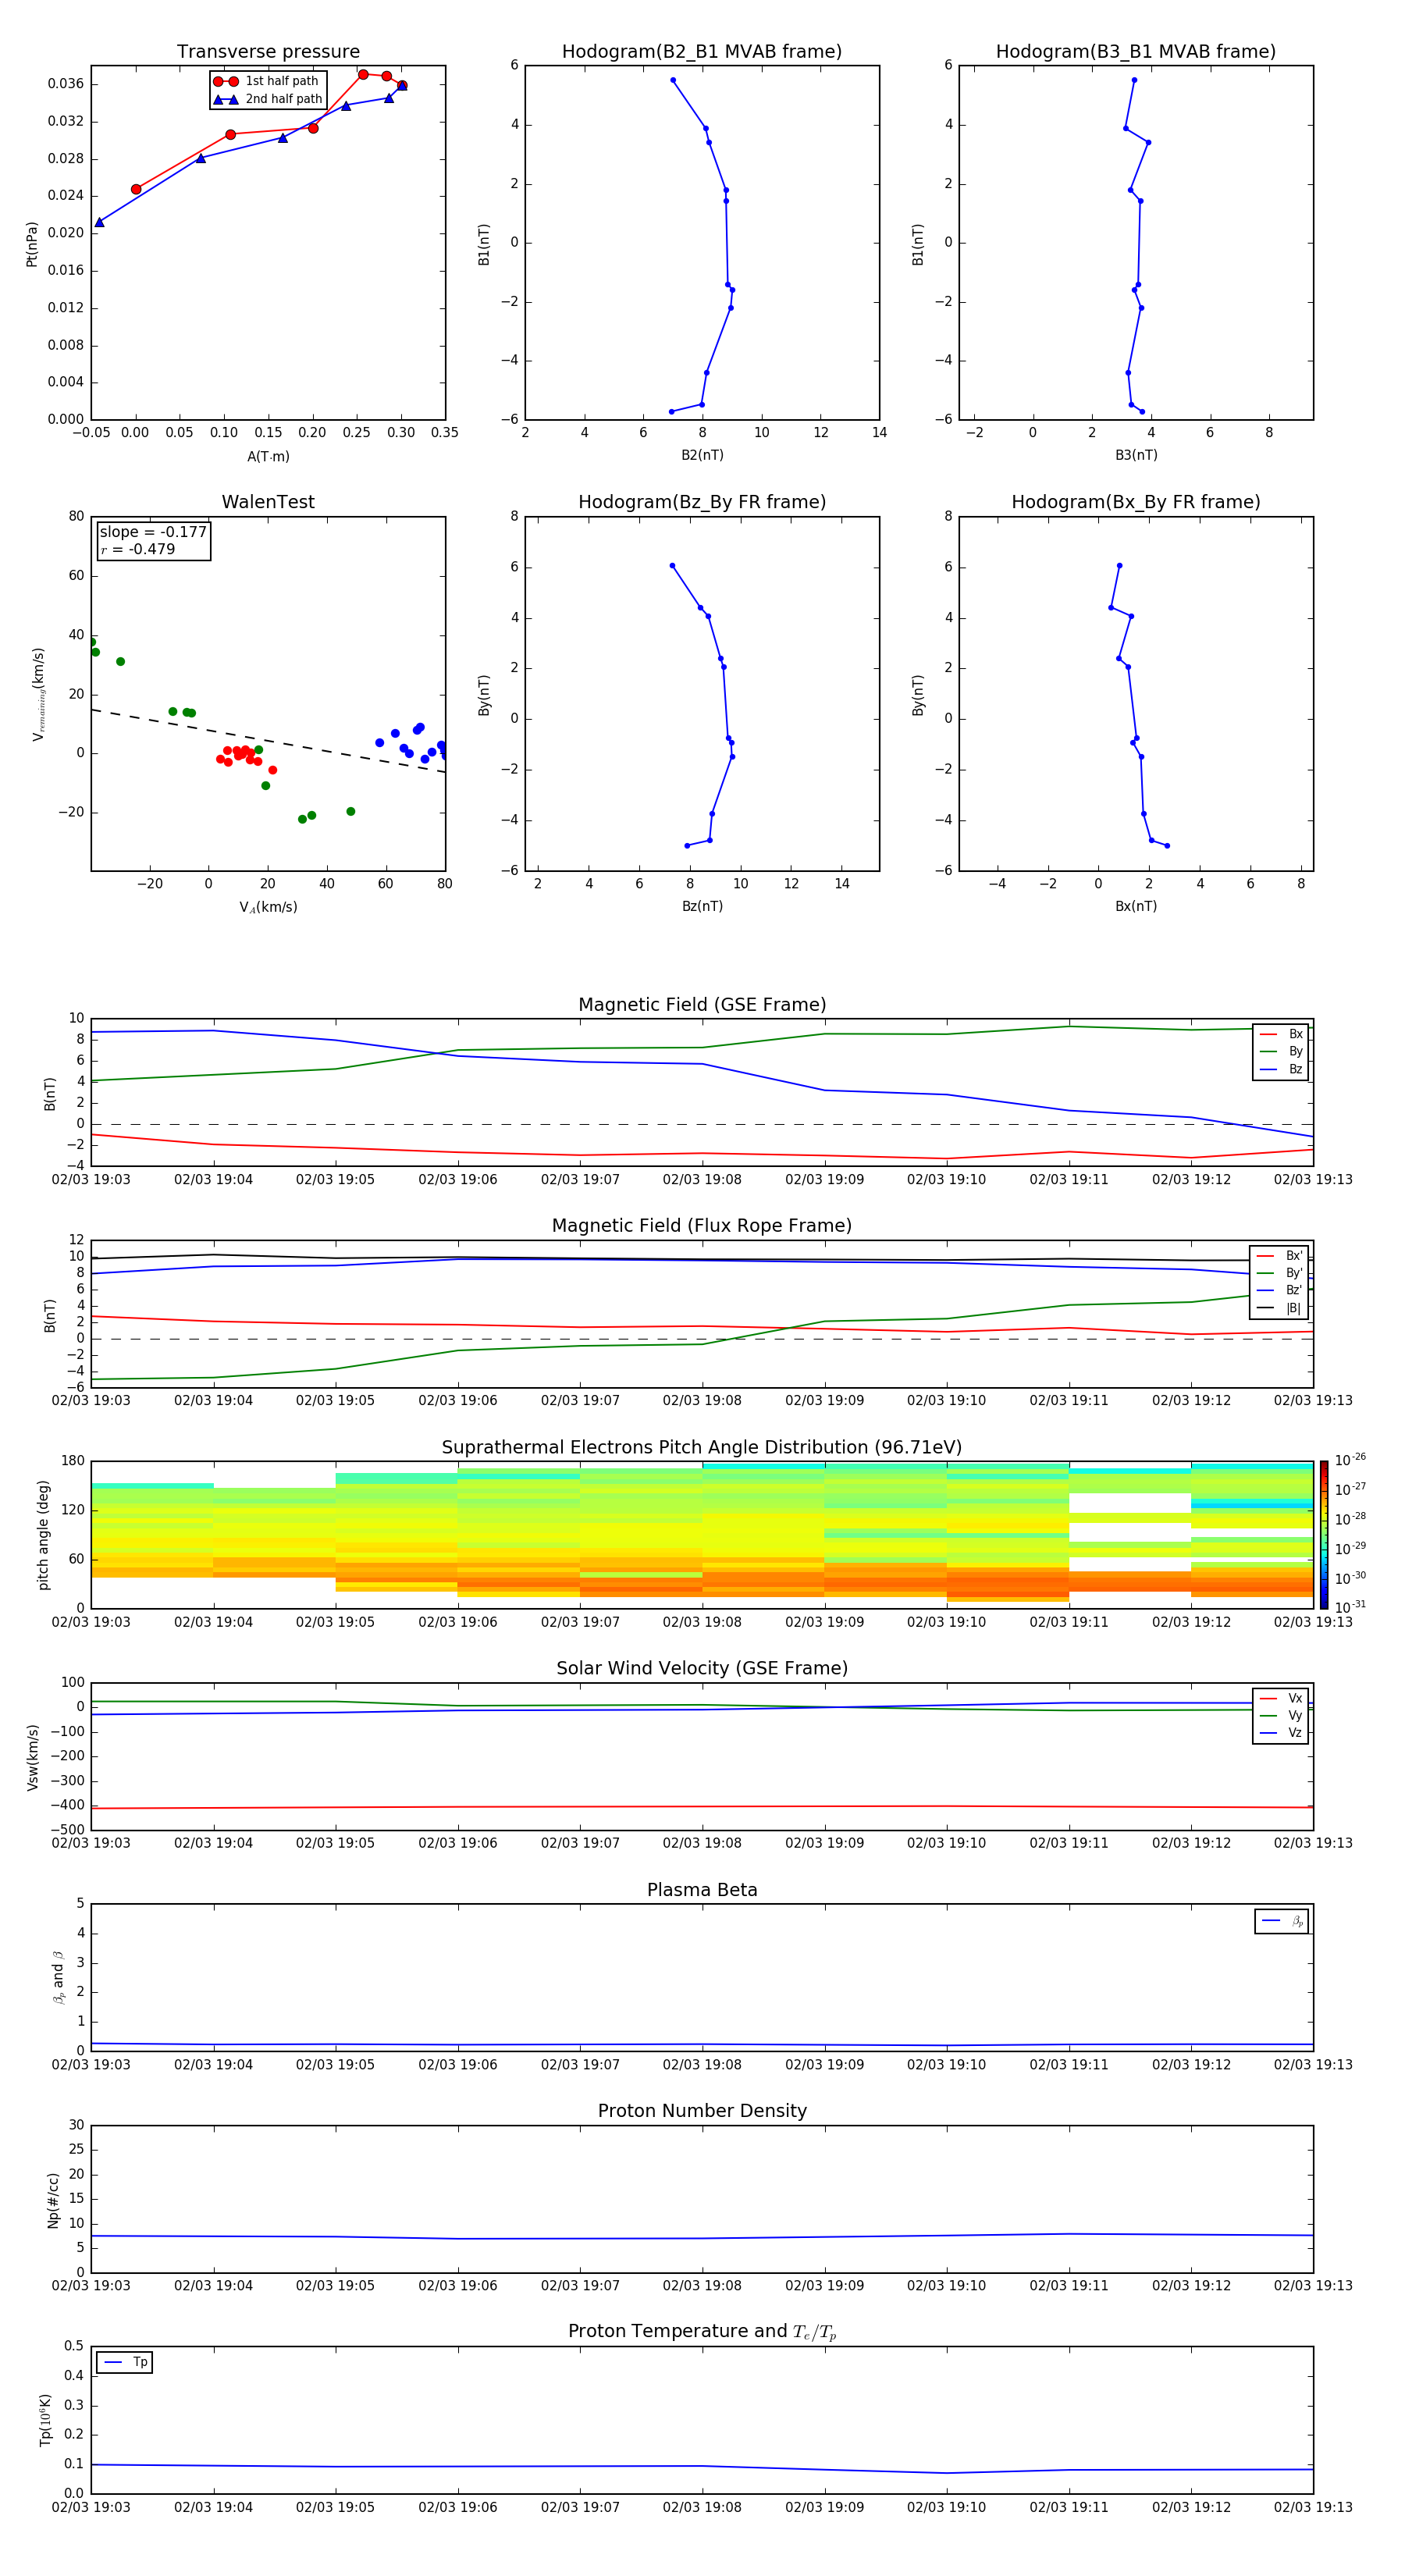This screenshot has height=2576, width=1405.
Task: Click the 'Hodogram(Bz_By FR frame)' title
Action: click(702, 502)
